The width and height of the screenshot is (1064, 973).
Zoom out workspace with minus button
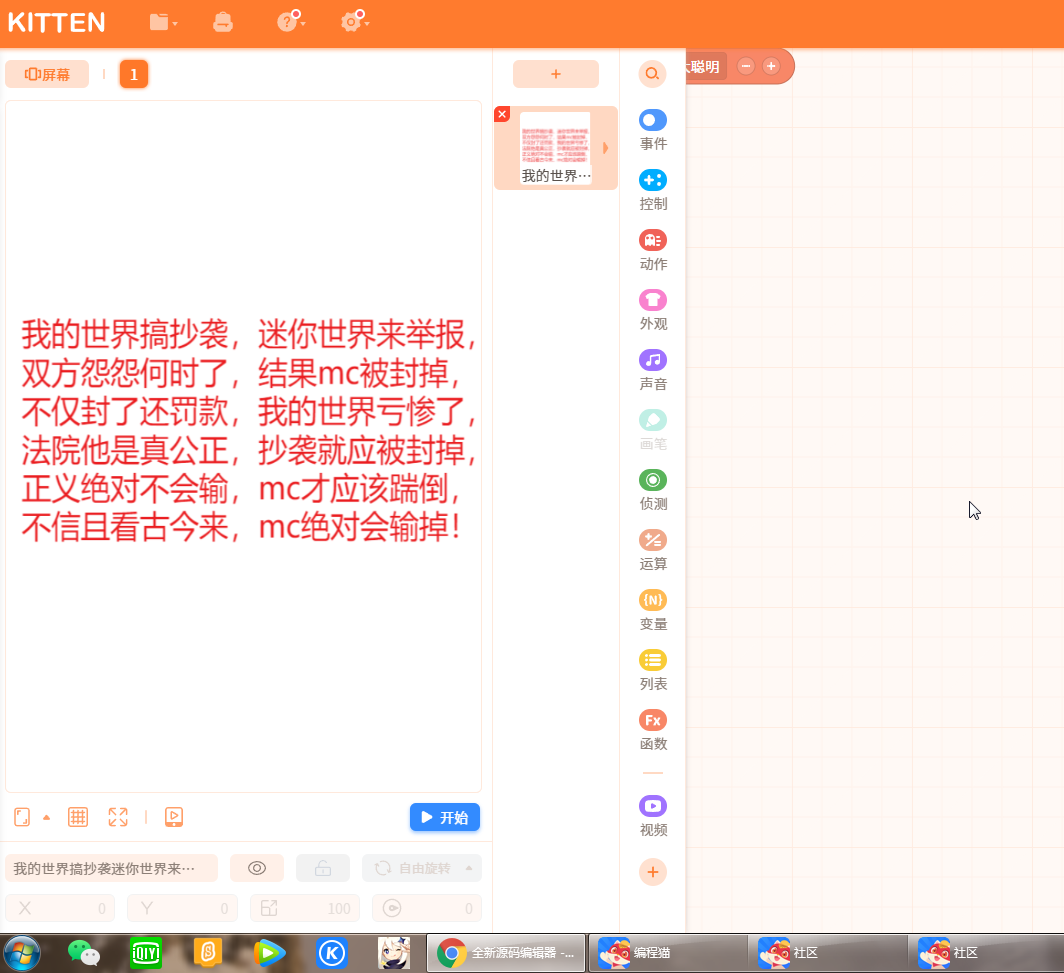pyautogui.click(x=746, y=66)
